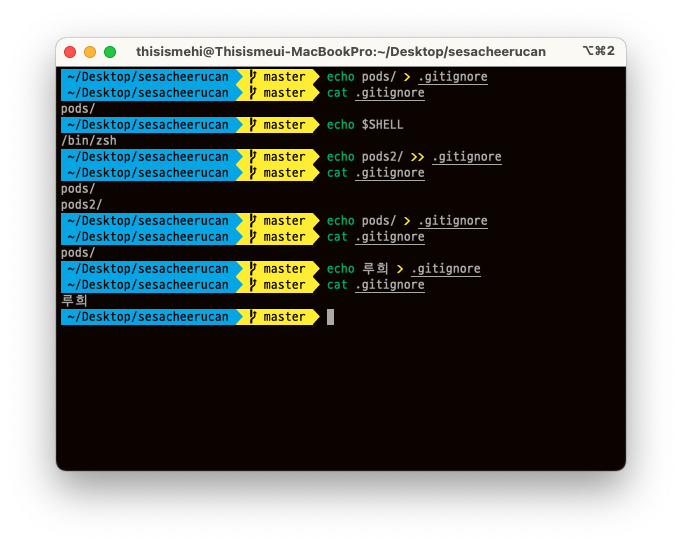The width and height of the screenshot is (682, 545).
Task: Click the git branch icon on the cursor prompt
Action: pos(253,317)
